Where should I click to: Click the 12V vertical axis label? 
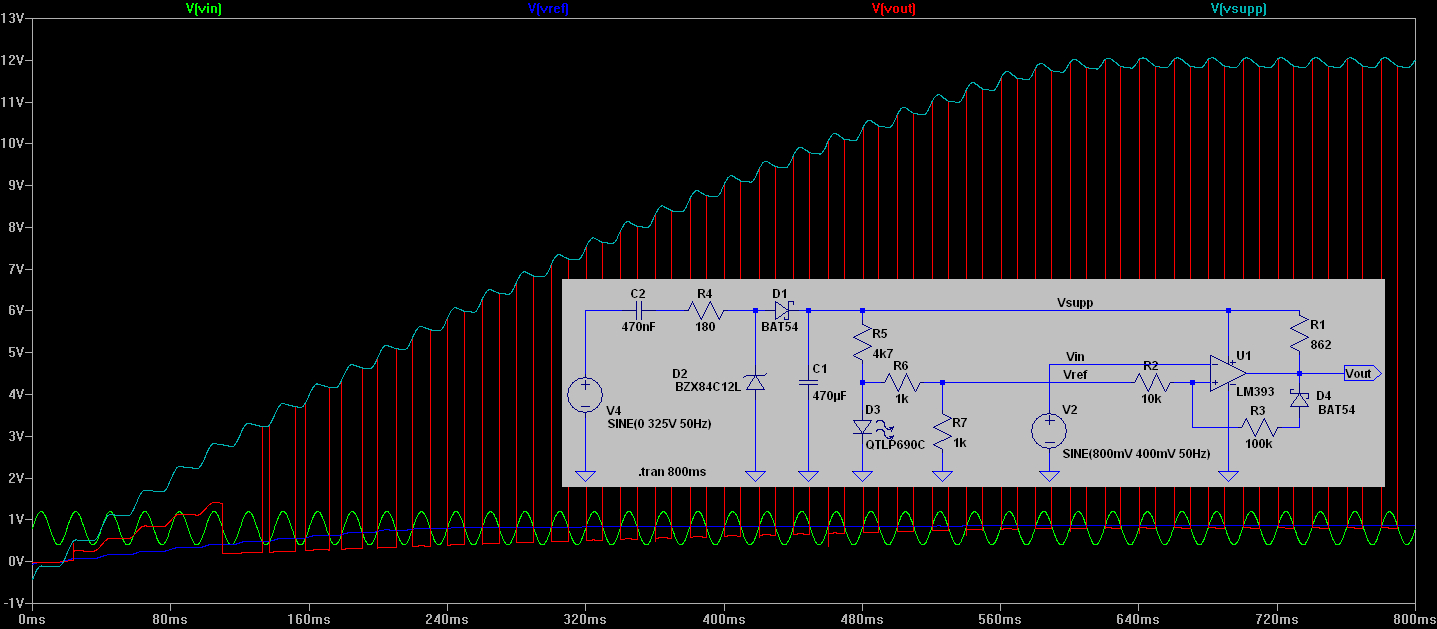click(x=14, y=60)
